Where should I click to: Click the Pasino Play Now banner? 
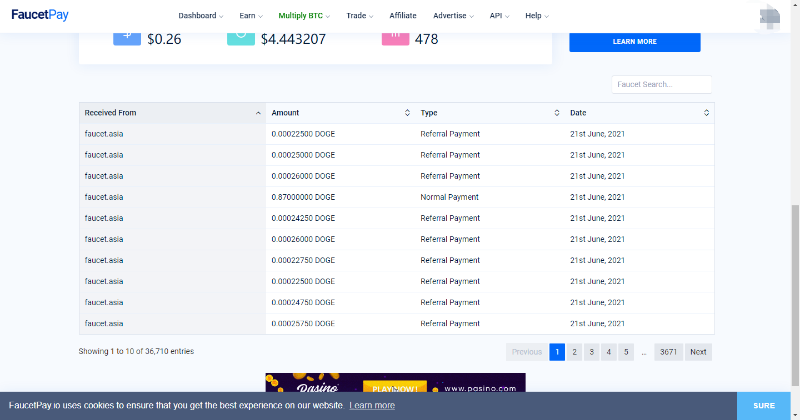tap(395, 383)
